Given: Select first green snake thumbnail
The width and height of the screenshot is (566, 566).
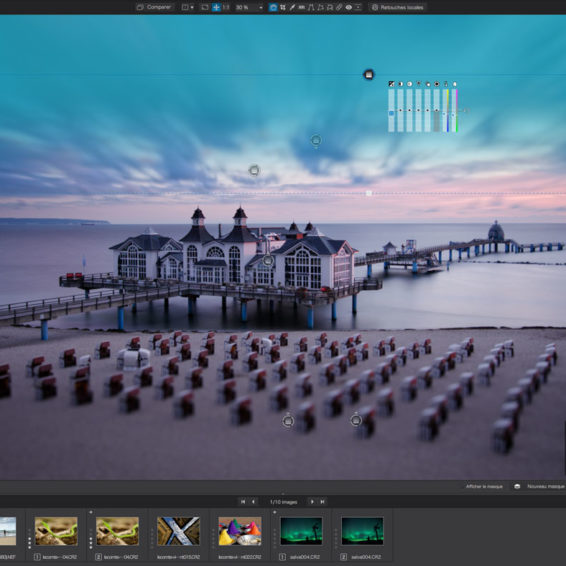Looking at the screenshot, I should pos(56,531).
